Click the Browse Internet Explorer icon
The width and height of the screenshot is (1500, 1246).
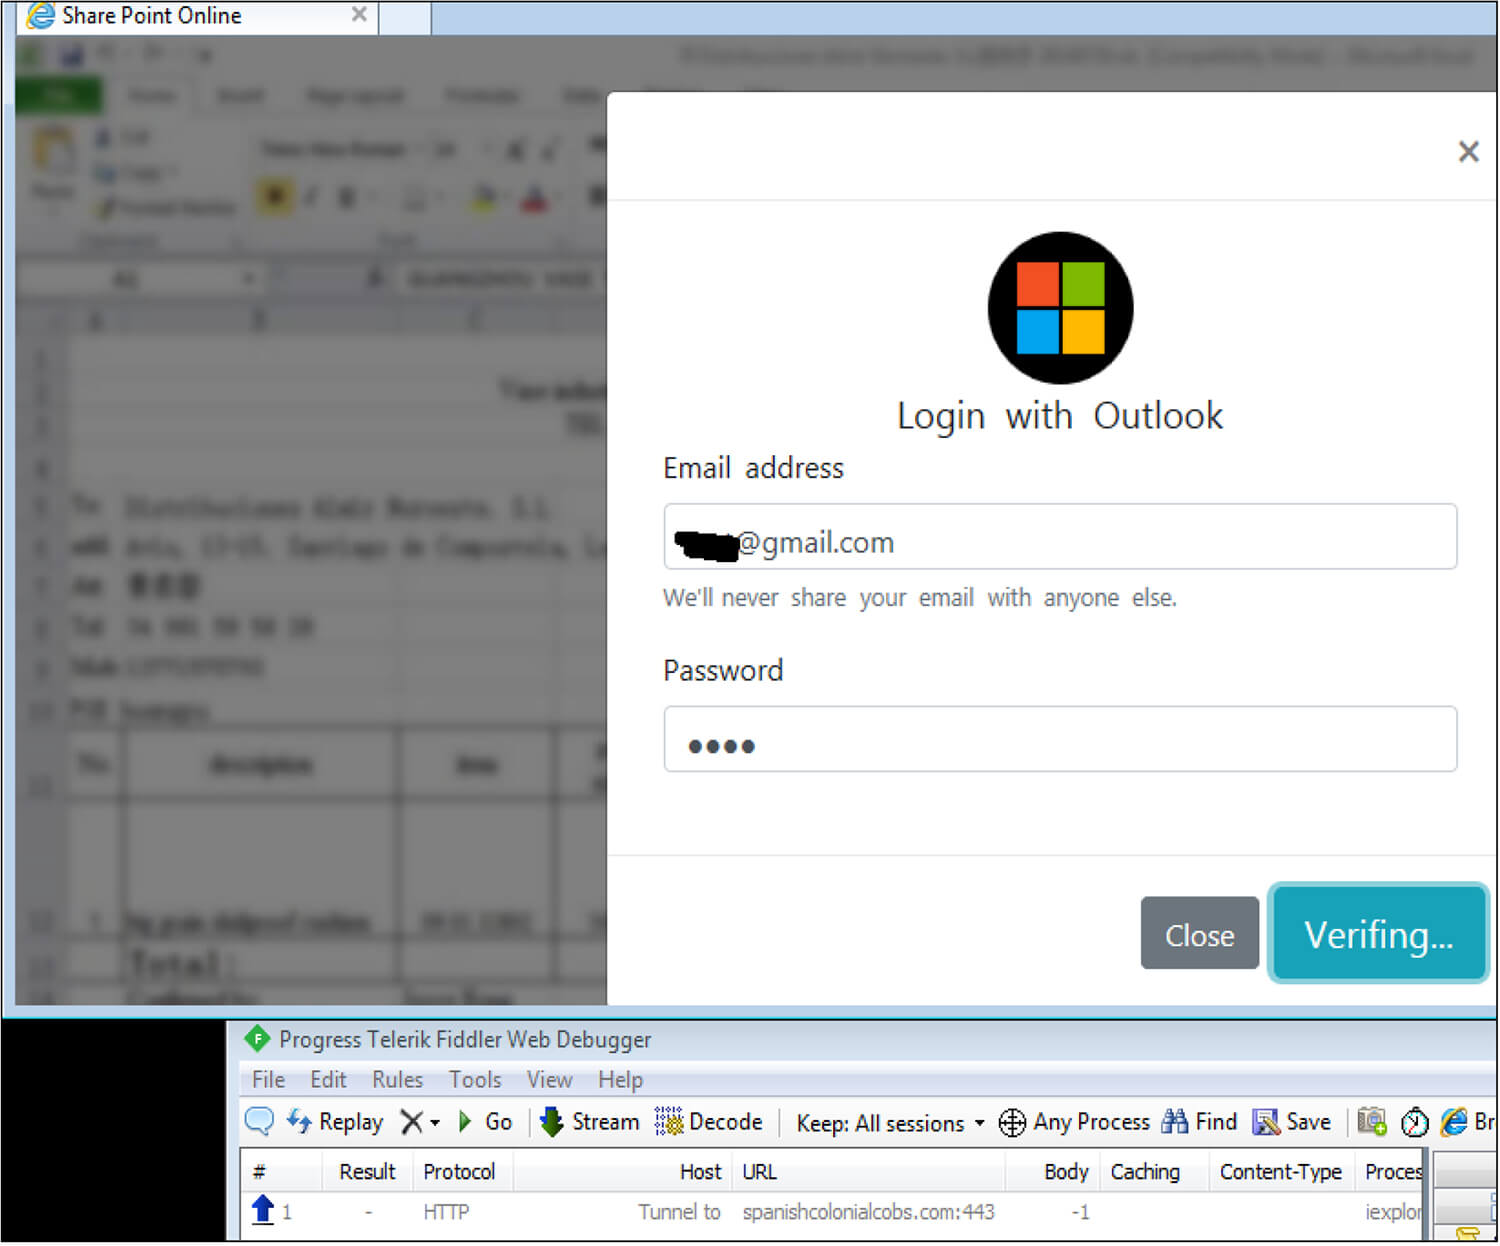pyautogui.click(x=1454, y=1122)
